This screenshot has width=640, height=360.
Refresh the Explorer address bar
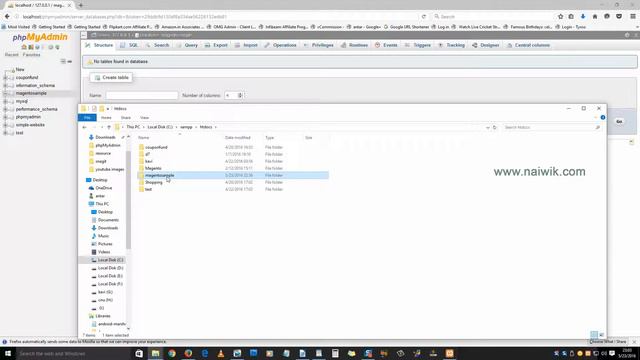[494, 127]
